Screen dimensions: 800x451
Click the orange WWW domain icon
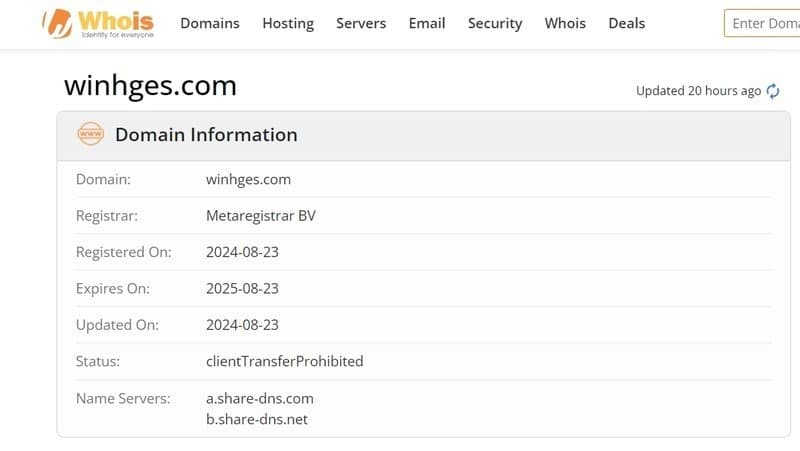click(x=91, y=135)
